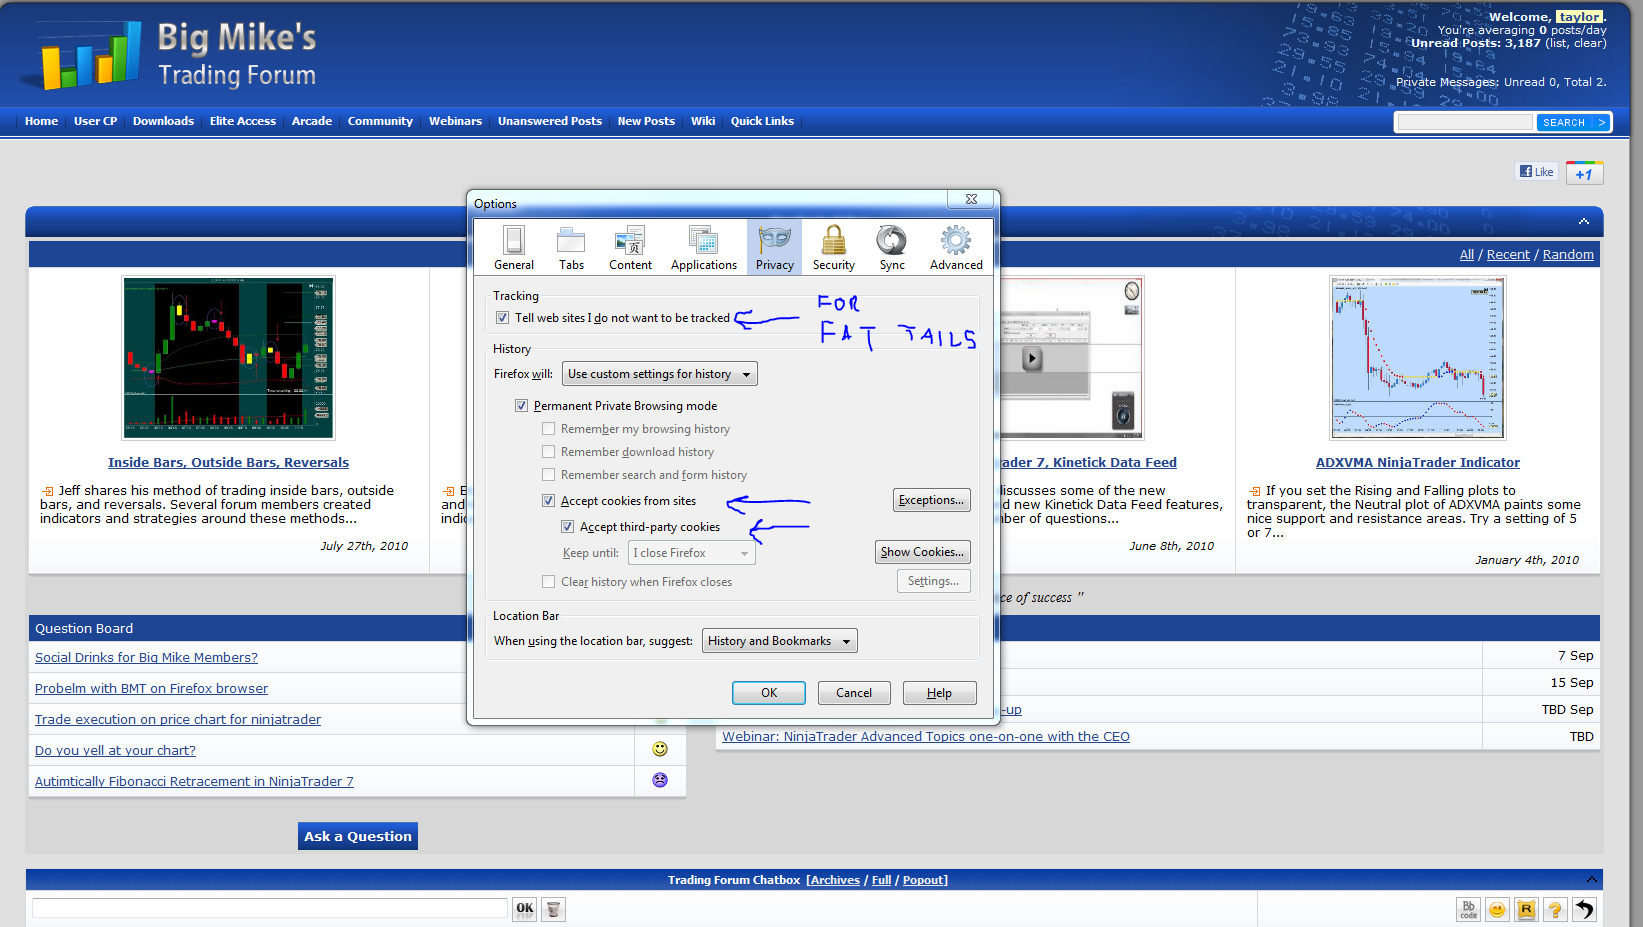Click the Facebook Like icon
Image resolution: width=1643 pixels, height=927 pixels.
pos(1537,172)
